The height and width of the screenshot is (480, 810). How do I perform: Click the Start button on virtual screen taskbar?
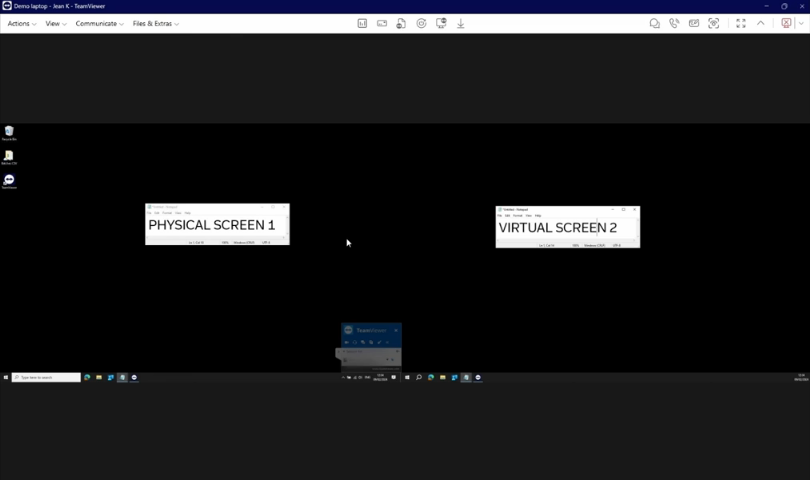[x=407, y=377]
